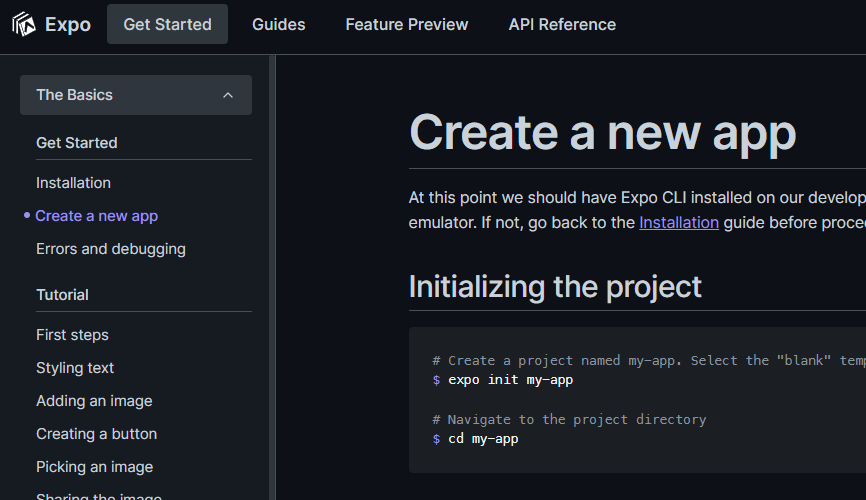Click the Expo logo icon
Viewport: 866px width, 500px height.
24,24
